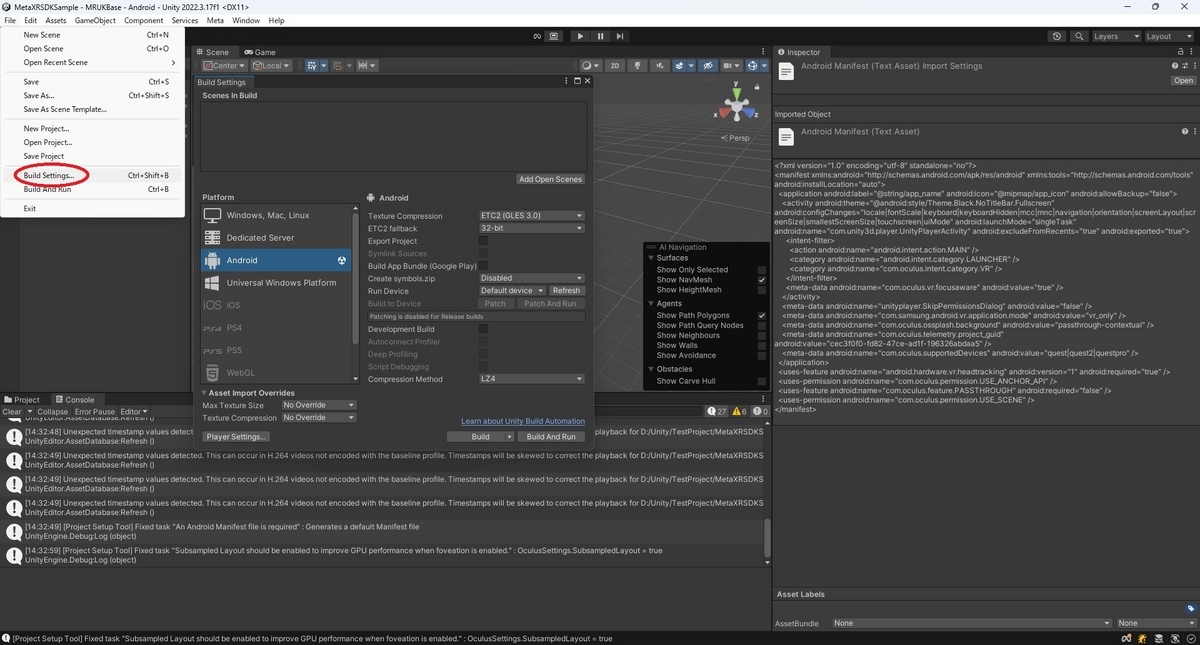
Task: Select Universal Windows Platform
Action: (x=277, y=283)
